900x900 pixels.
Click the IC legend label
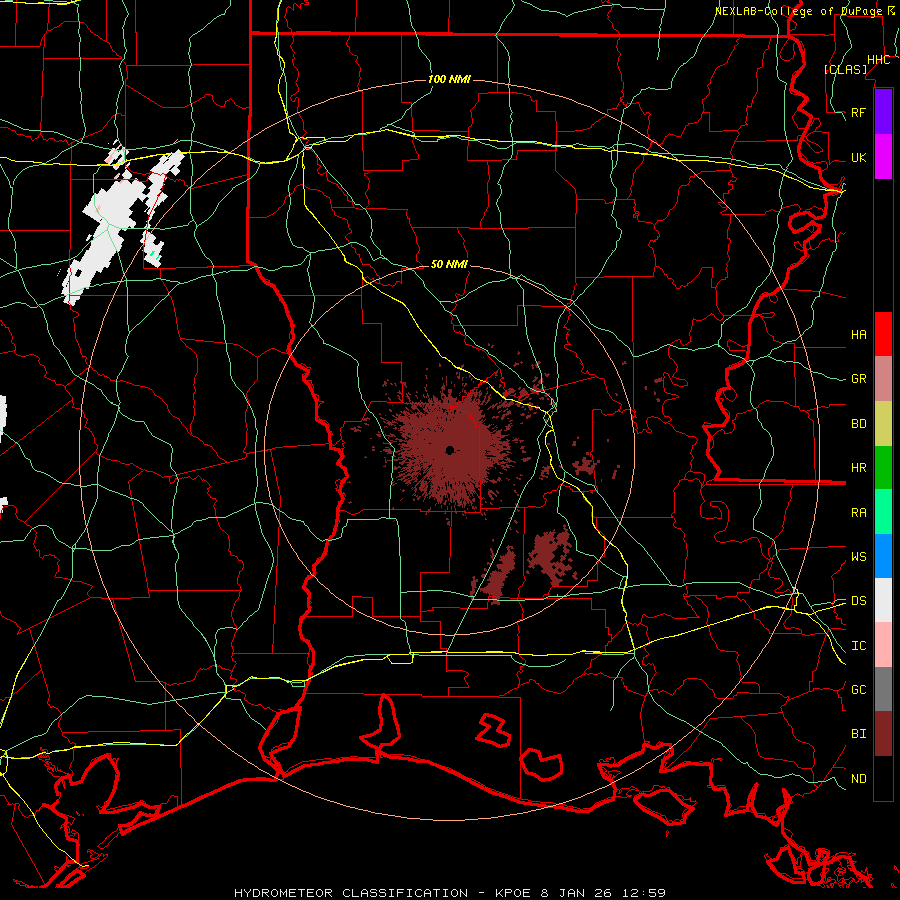tap(858, 646)
